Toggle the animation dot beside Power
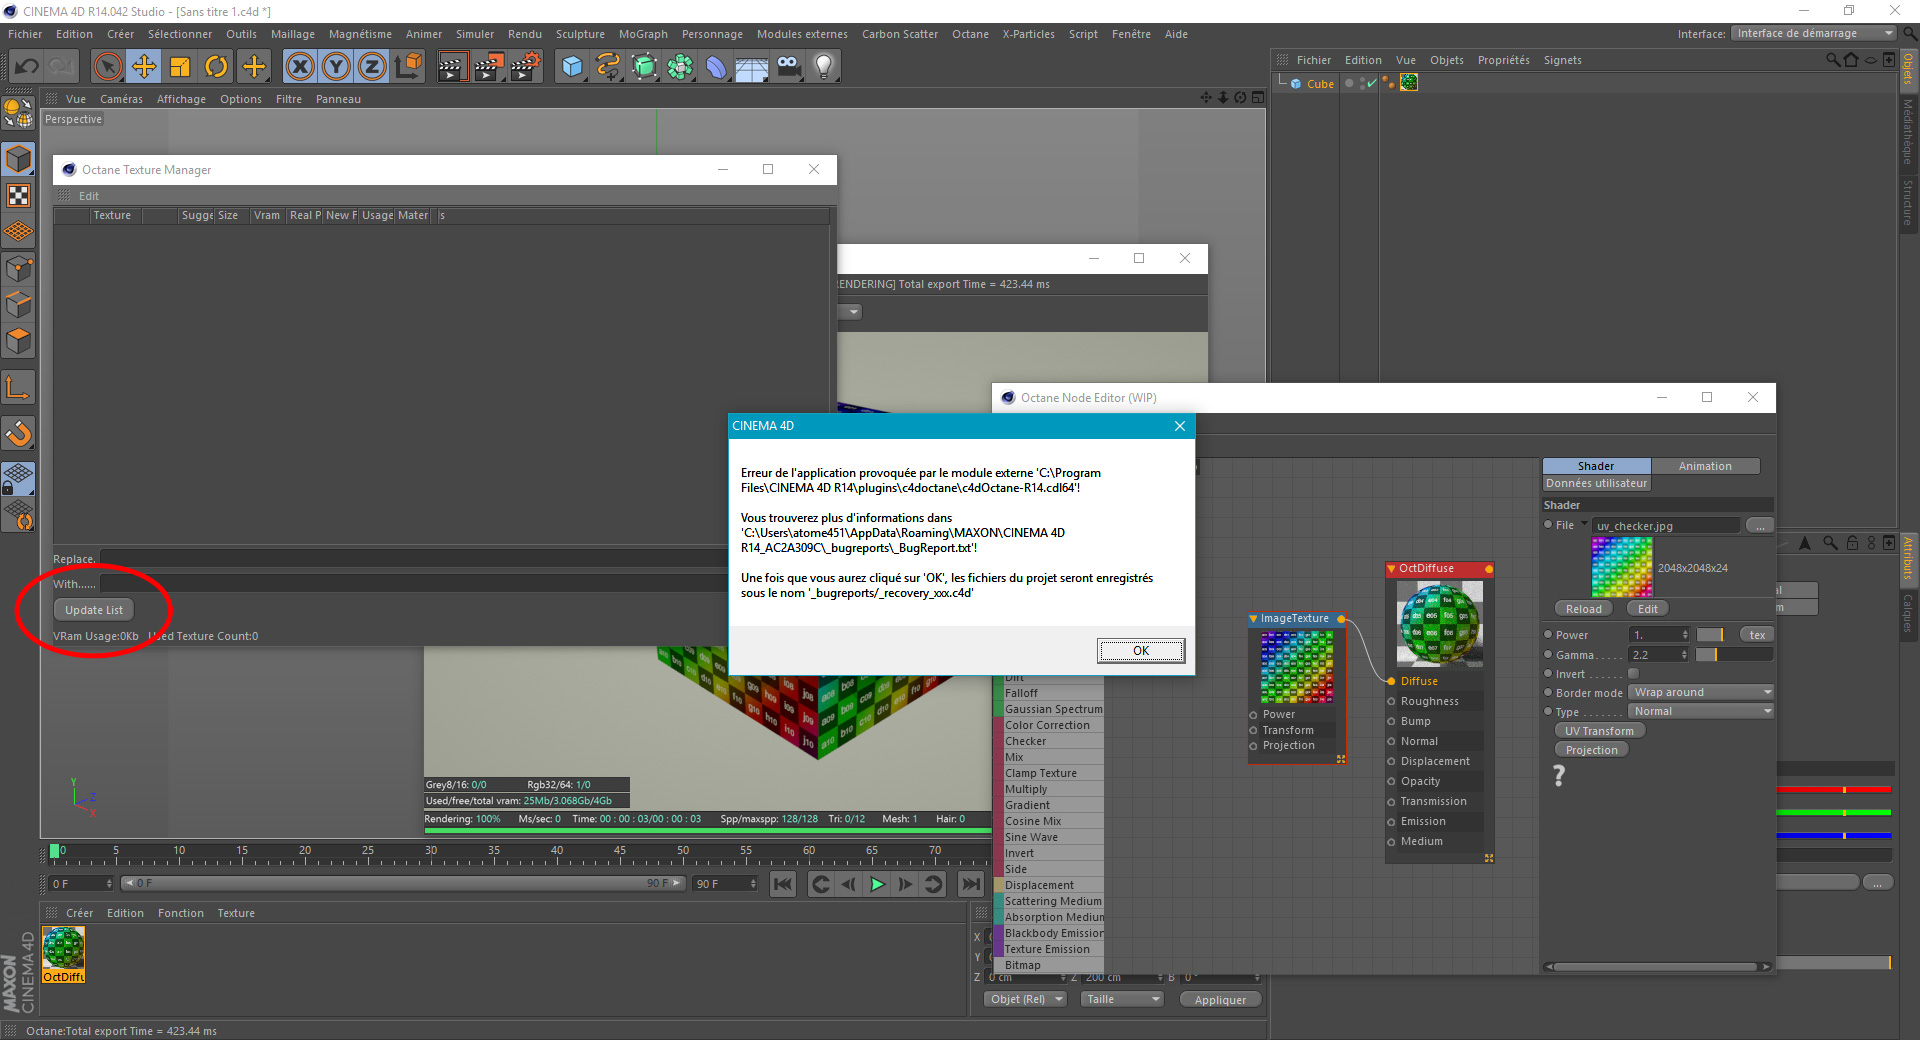 click(x=1548, y=635)
